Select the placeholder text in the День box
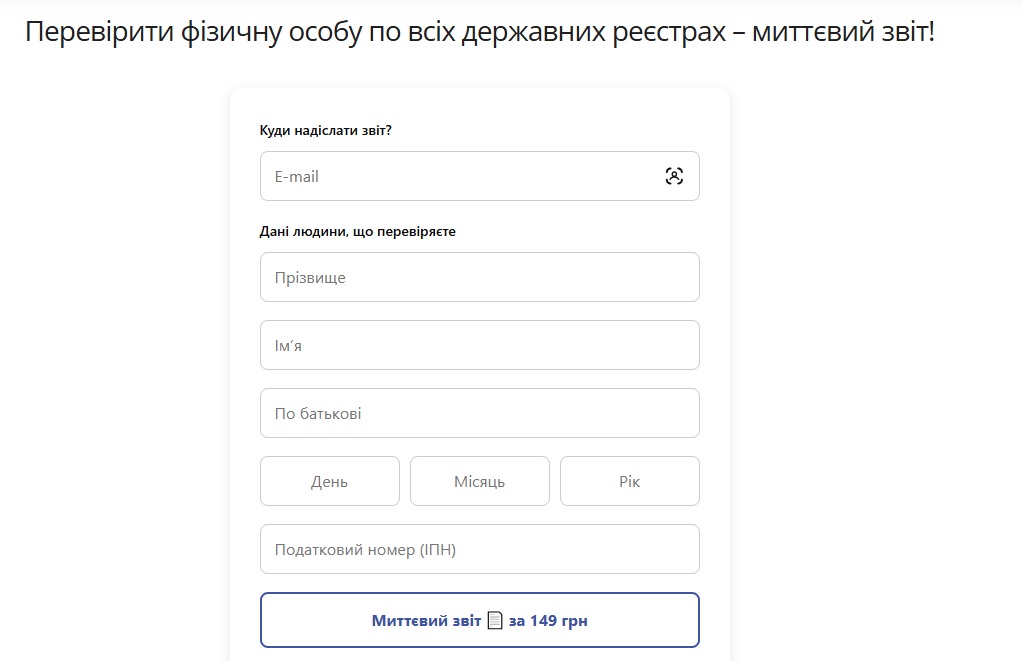 329,480
